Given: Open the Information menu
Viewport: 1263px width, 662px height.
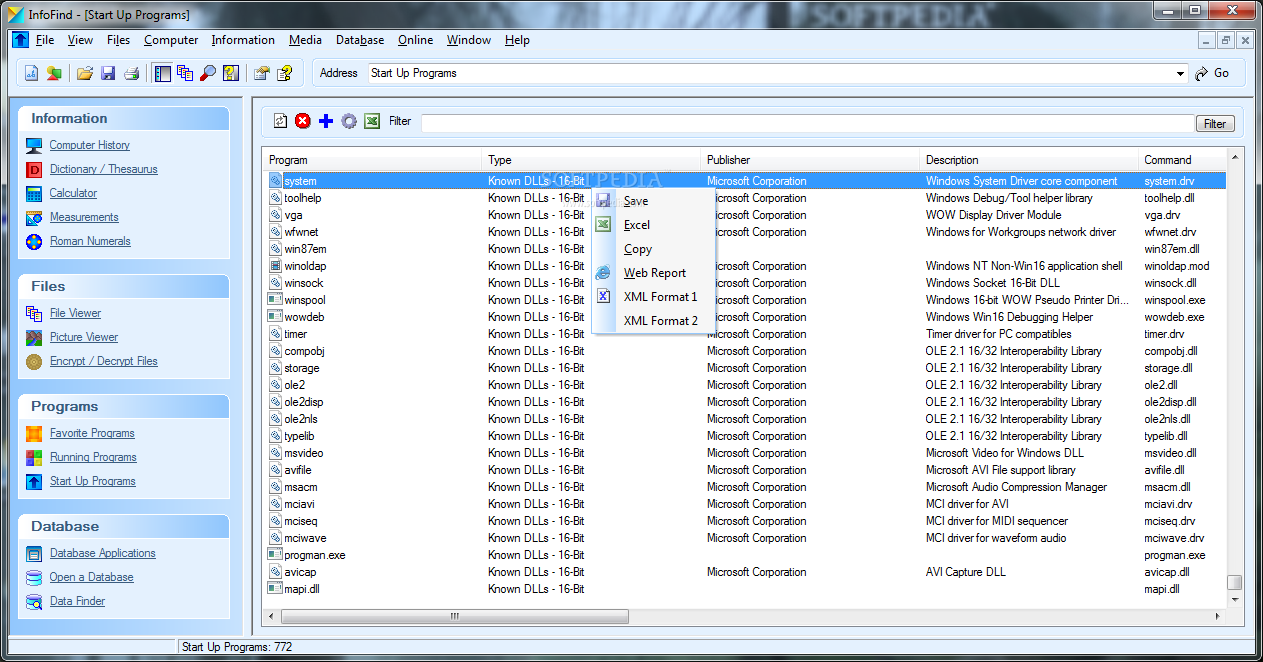Looking at the screenshot, I should coord(243,40).
